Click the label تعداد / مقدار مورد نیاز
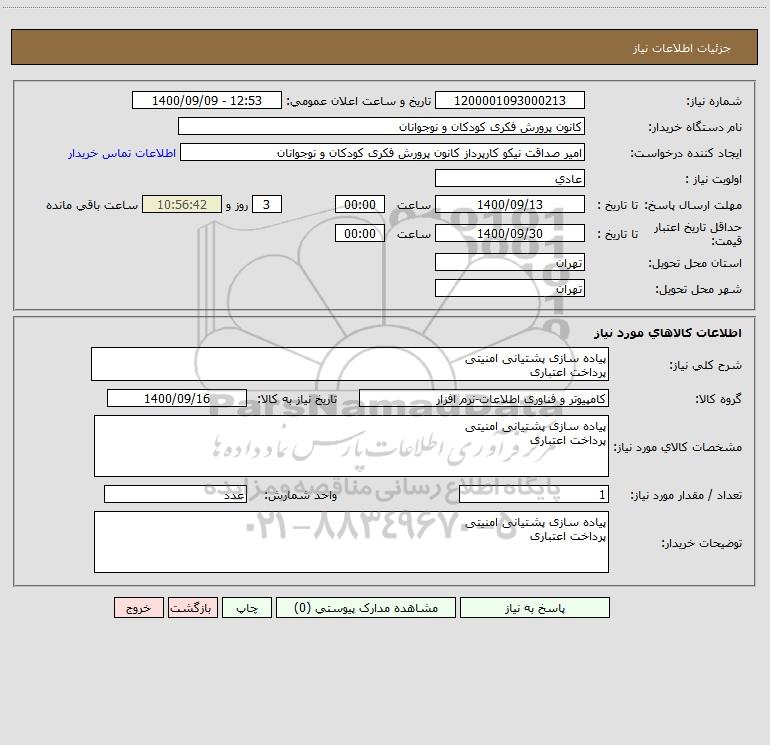The image size is (770, 745). coord(686,495)
